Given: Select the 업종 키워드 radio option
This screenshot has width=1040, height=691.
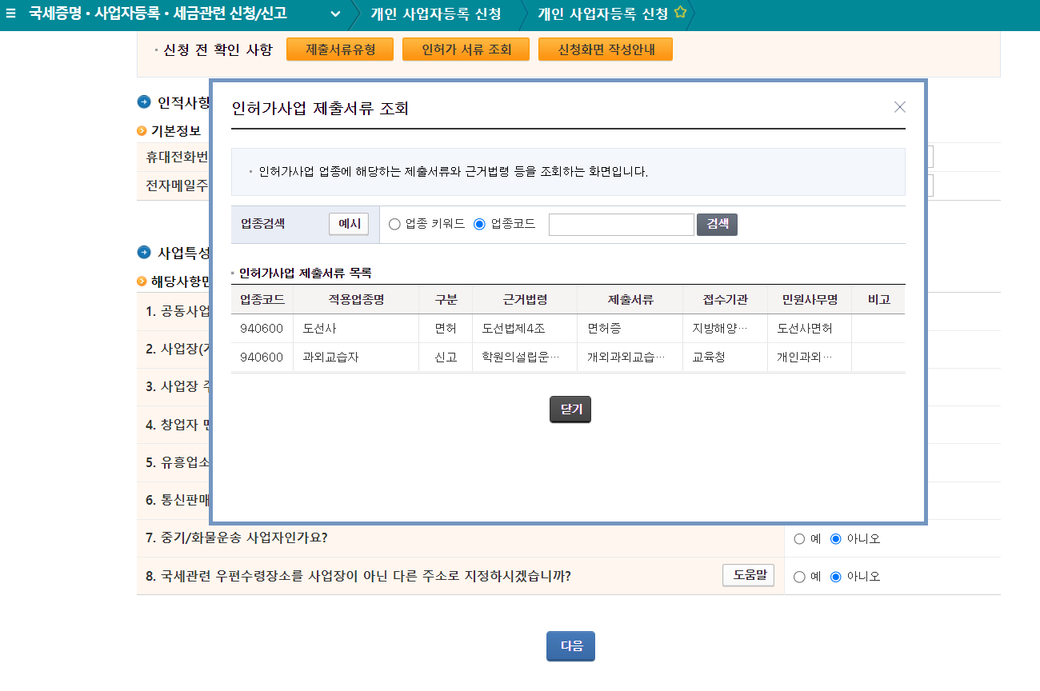Looking at the screenshot, I should [x=394, y=224].
